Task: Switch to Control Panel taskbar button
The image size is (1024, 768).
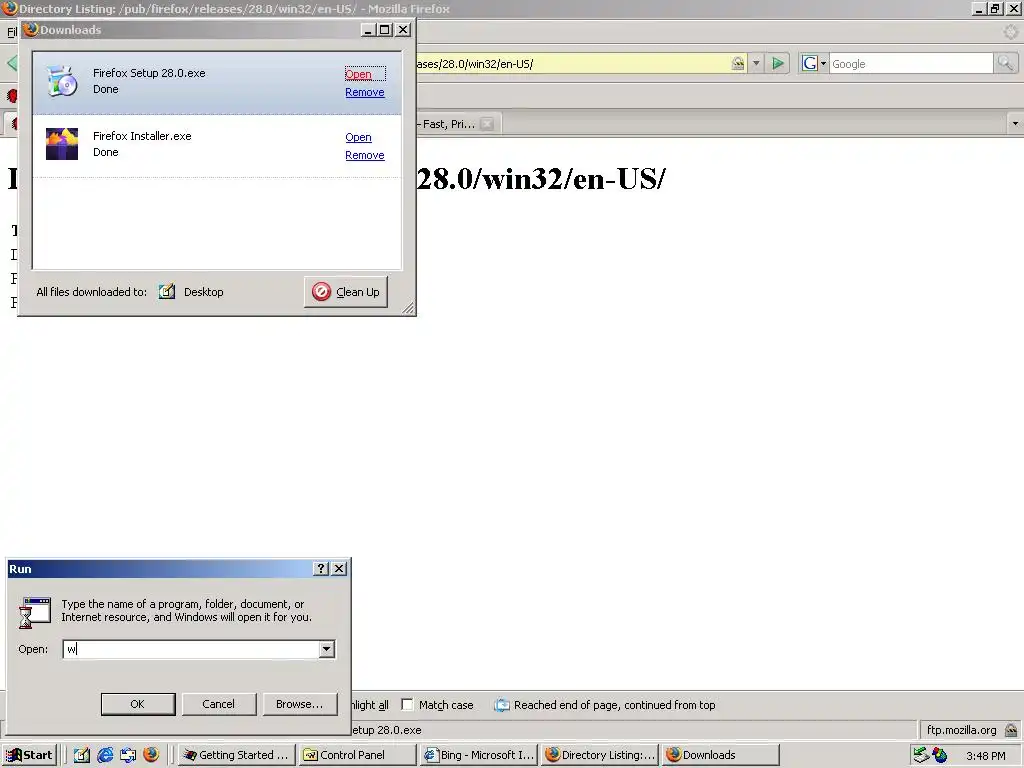Action: coord(357,755)
